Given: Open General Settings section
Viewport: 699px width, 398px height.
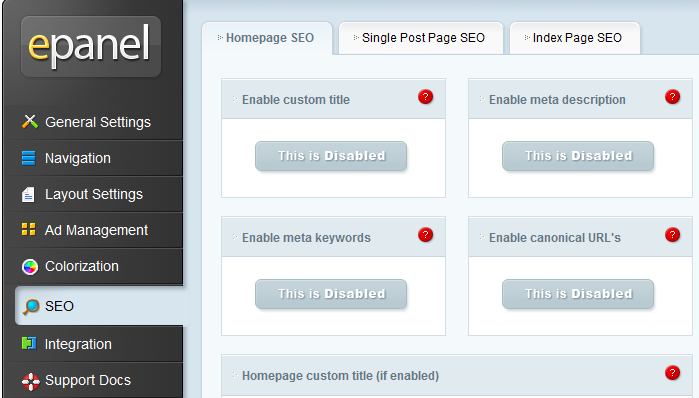Looking at the screenshot, I should (94, 122).
